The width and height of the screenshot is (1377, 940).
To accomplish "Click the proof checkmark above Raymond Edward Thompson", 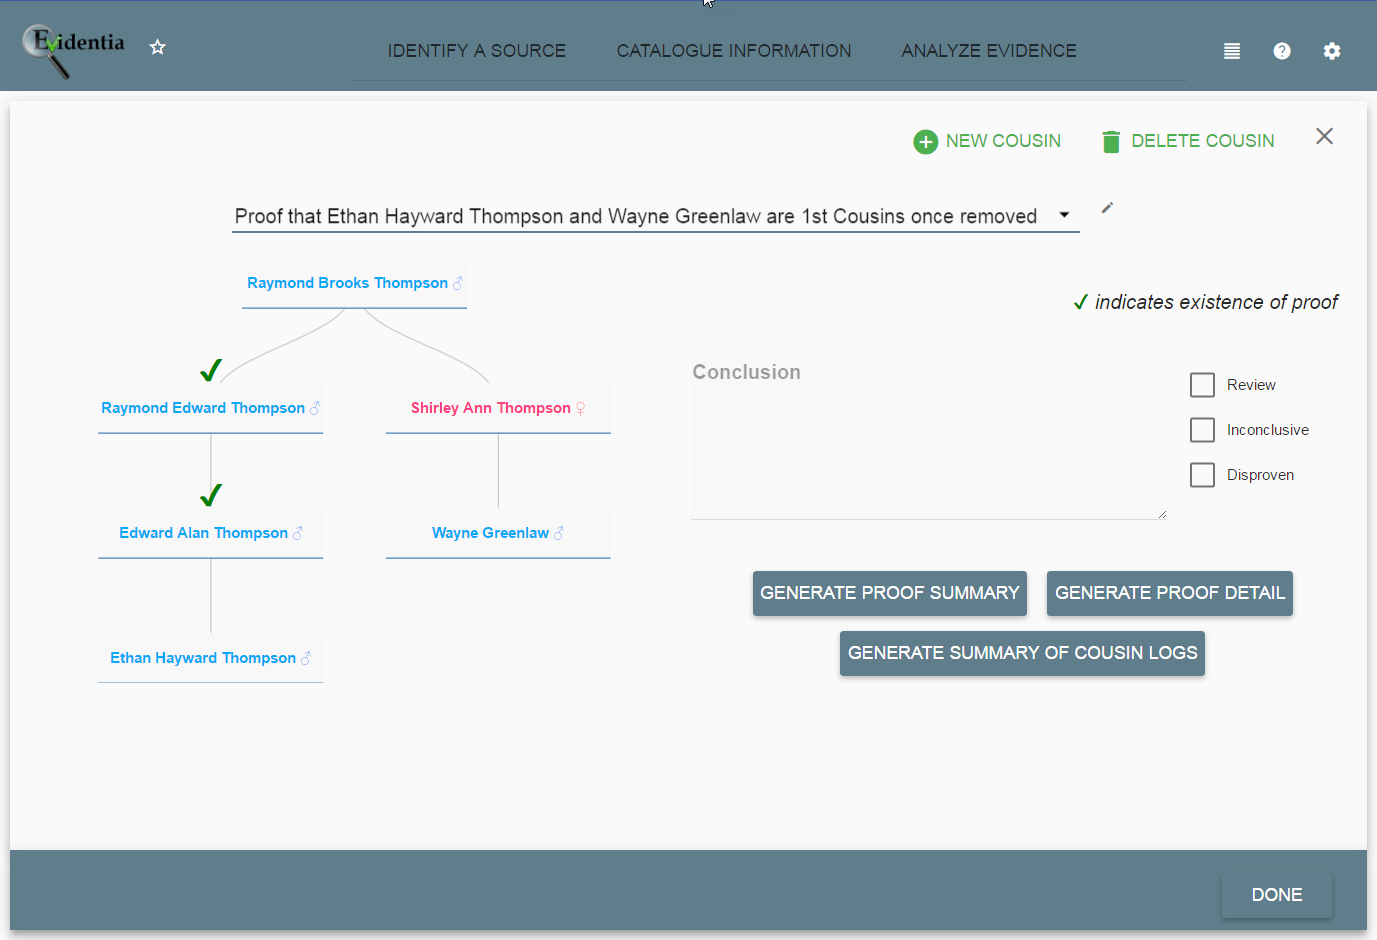I will click(211, 370).
